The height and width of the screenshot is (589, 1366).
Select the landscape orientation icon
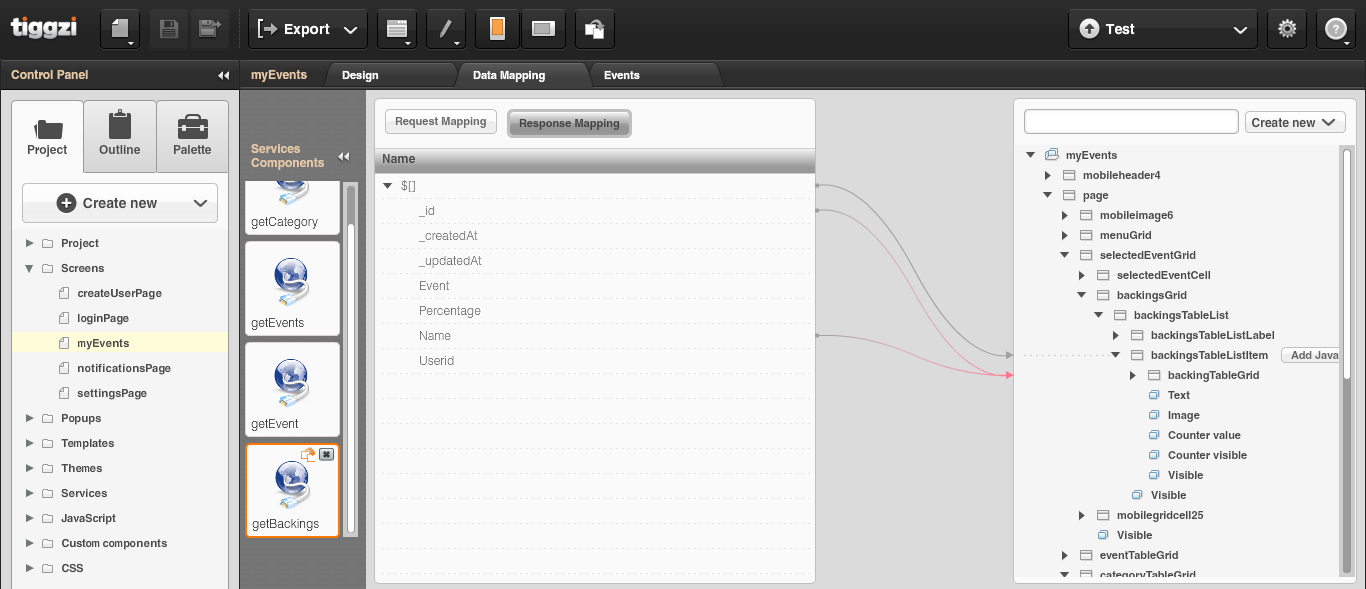(x=543, y=29)
